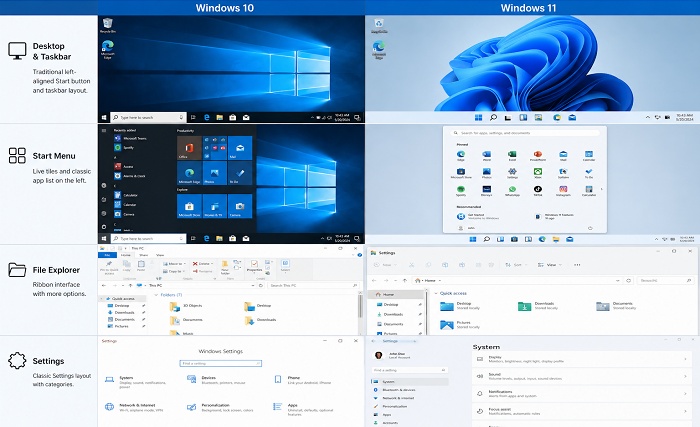
Task: Open the Copy to dropdown in Windows 10 ribbon
Action: [x=173, y=271]
